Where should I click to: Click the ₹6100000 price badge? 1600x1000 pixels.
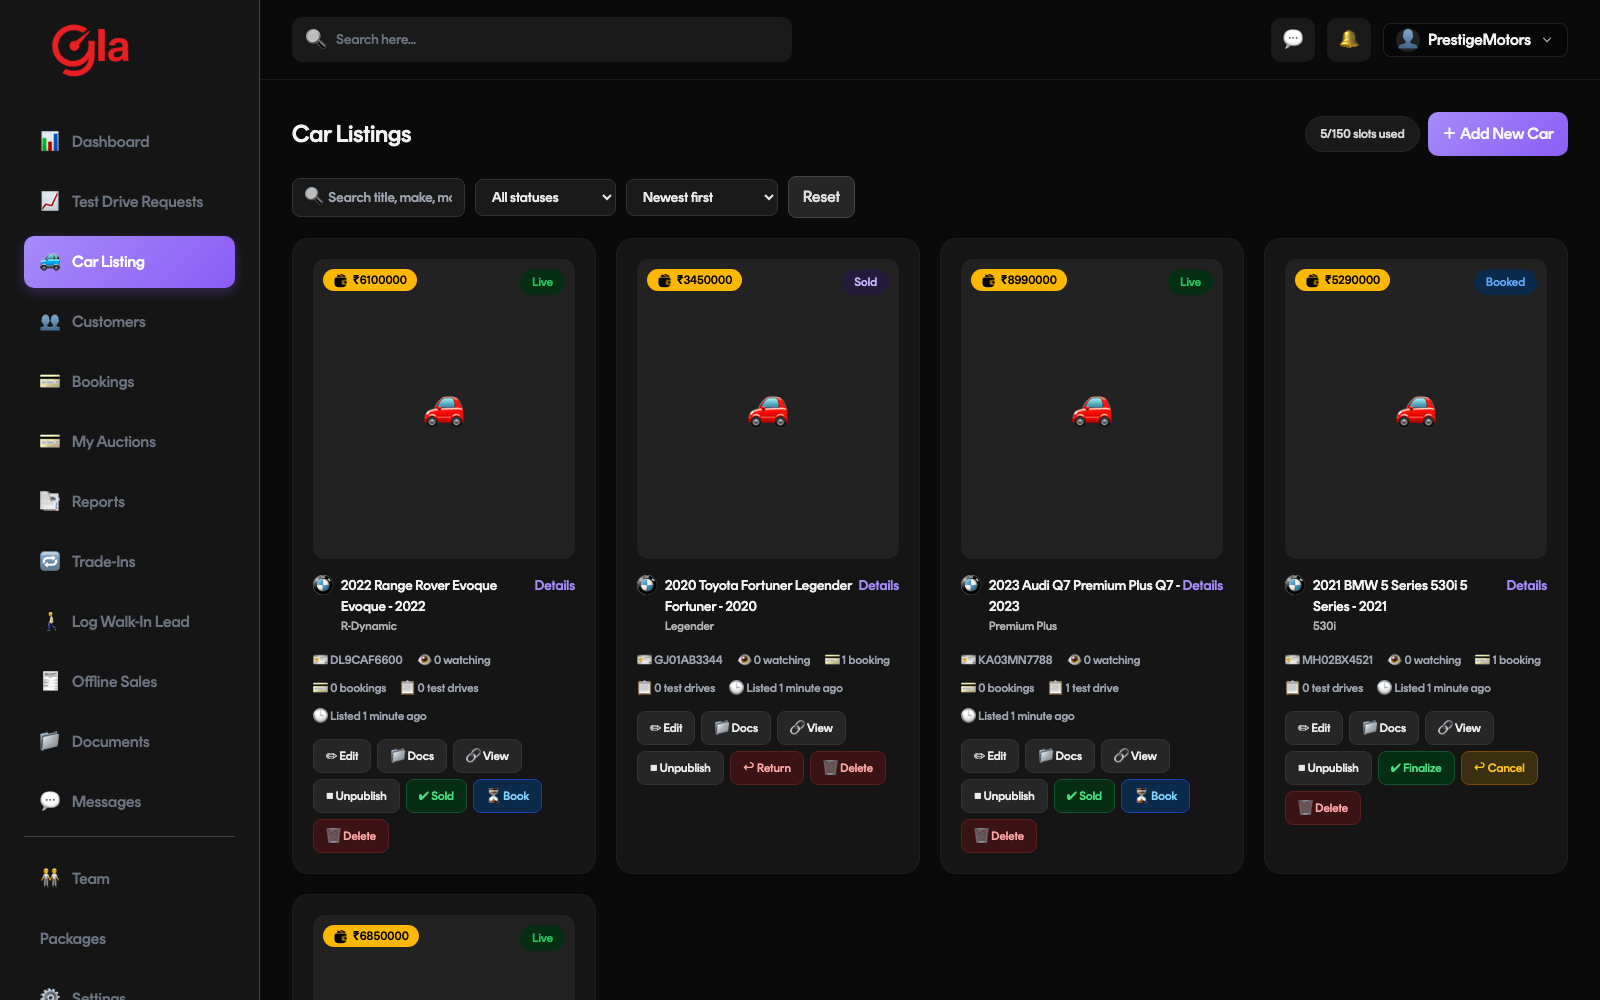(370, 280)
